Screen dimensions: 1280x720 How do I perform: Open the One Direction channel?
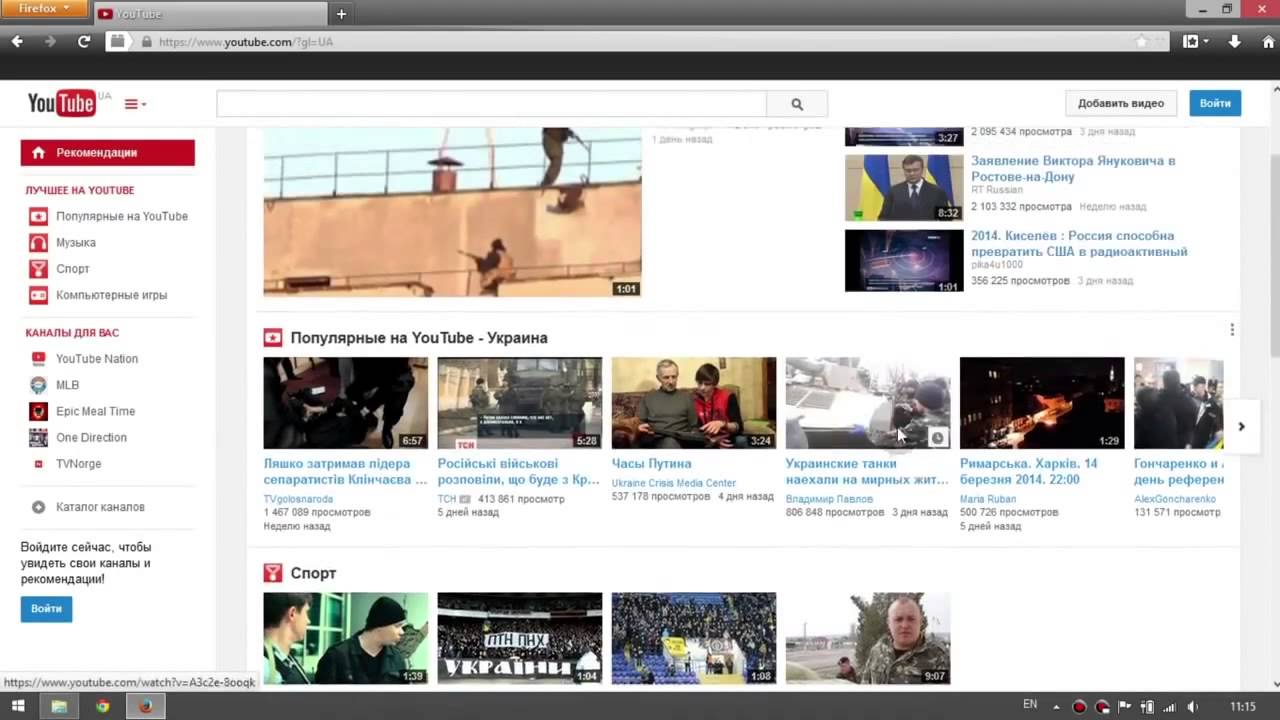click(x=91, y=437)
